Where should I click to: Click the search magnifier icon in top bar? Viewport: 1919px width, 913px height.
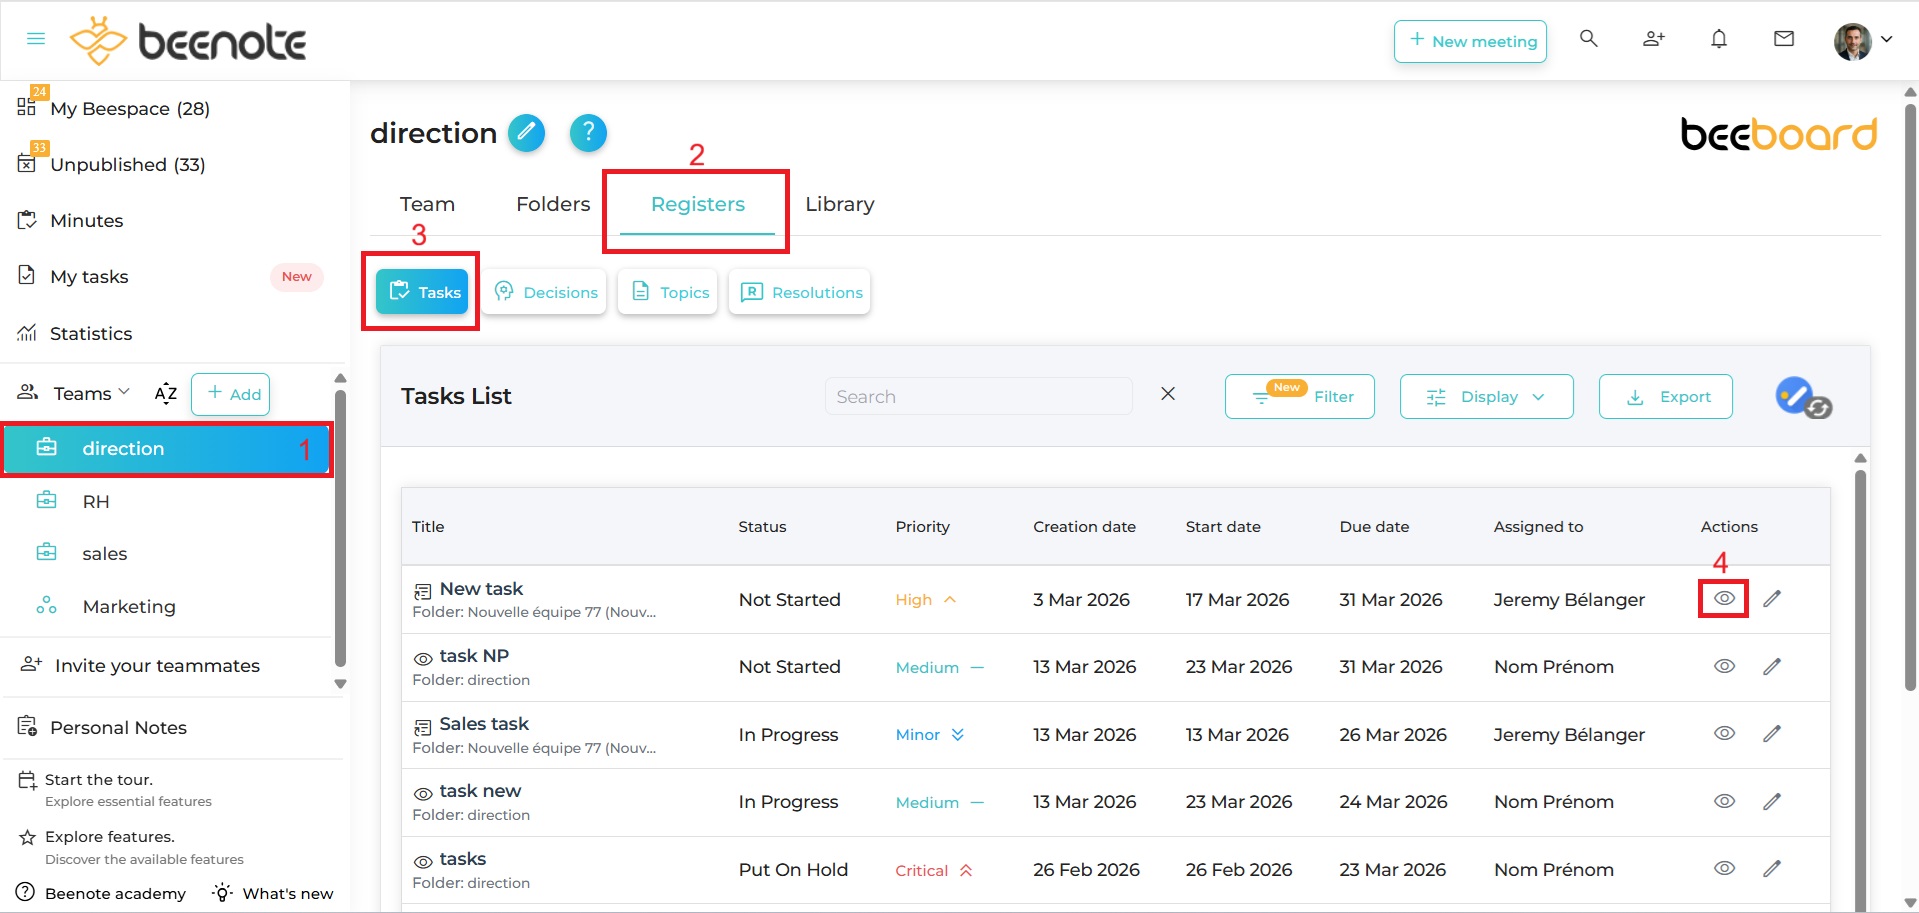pyautogui.click(x=1588, y=38)
